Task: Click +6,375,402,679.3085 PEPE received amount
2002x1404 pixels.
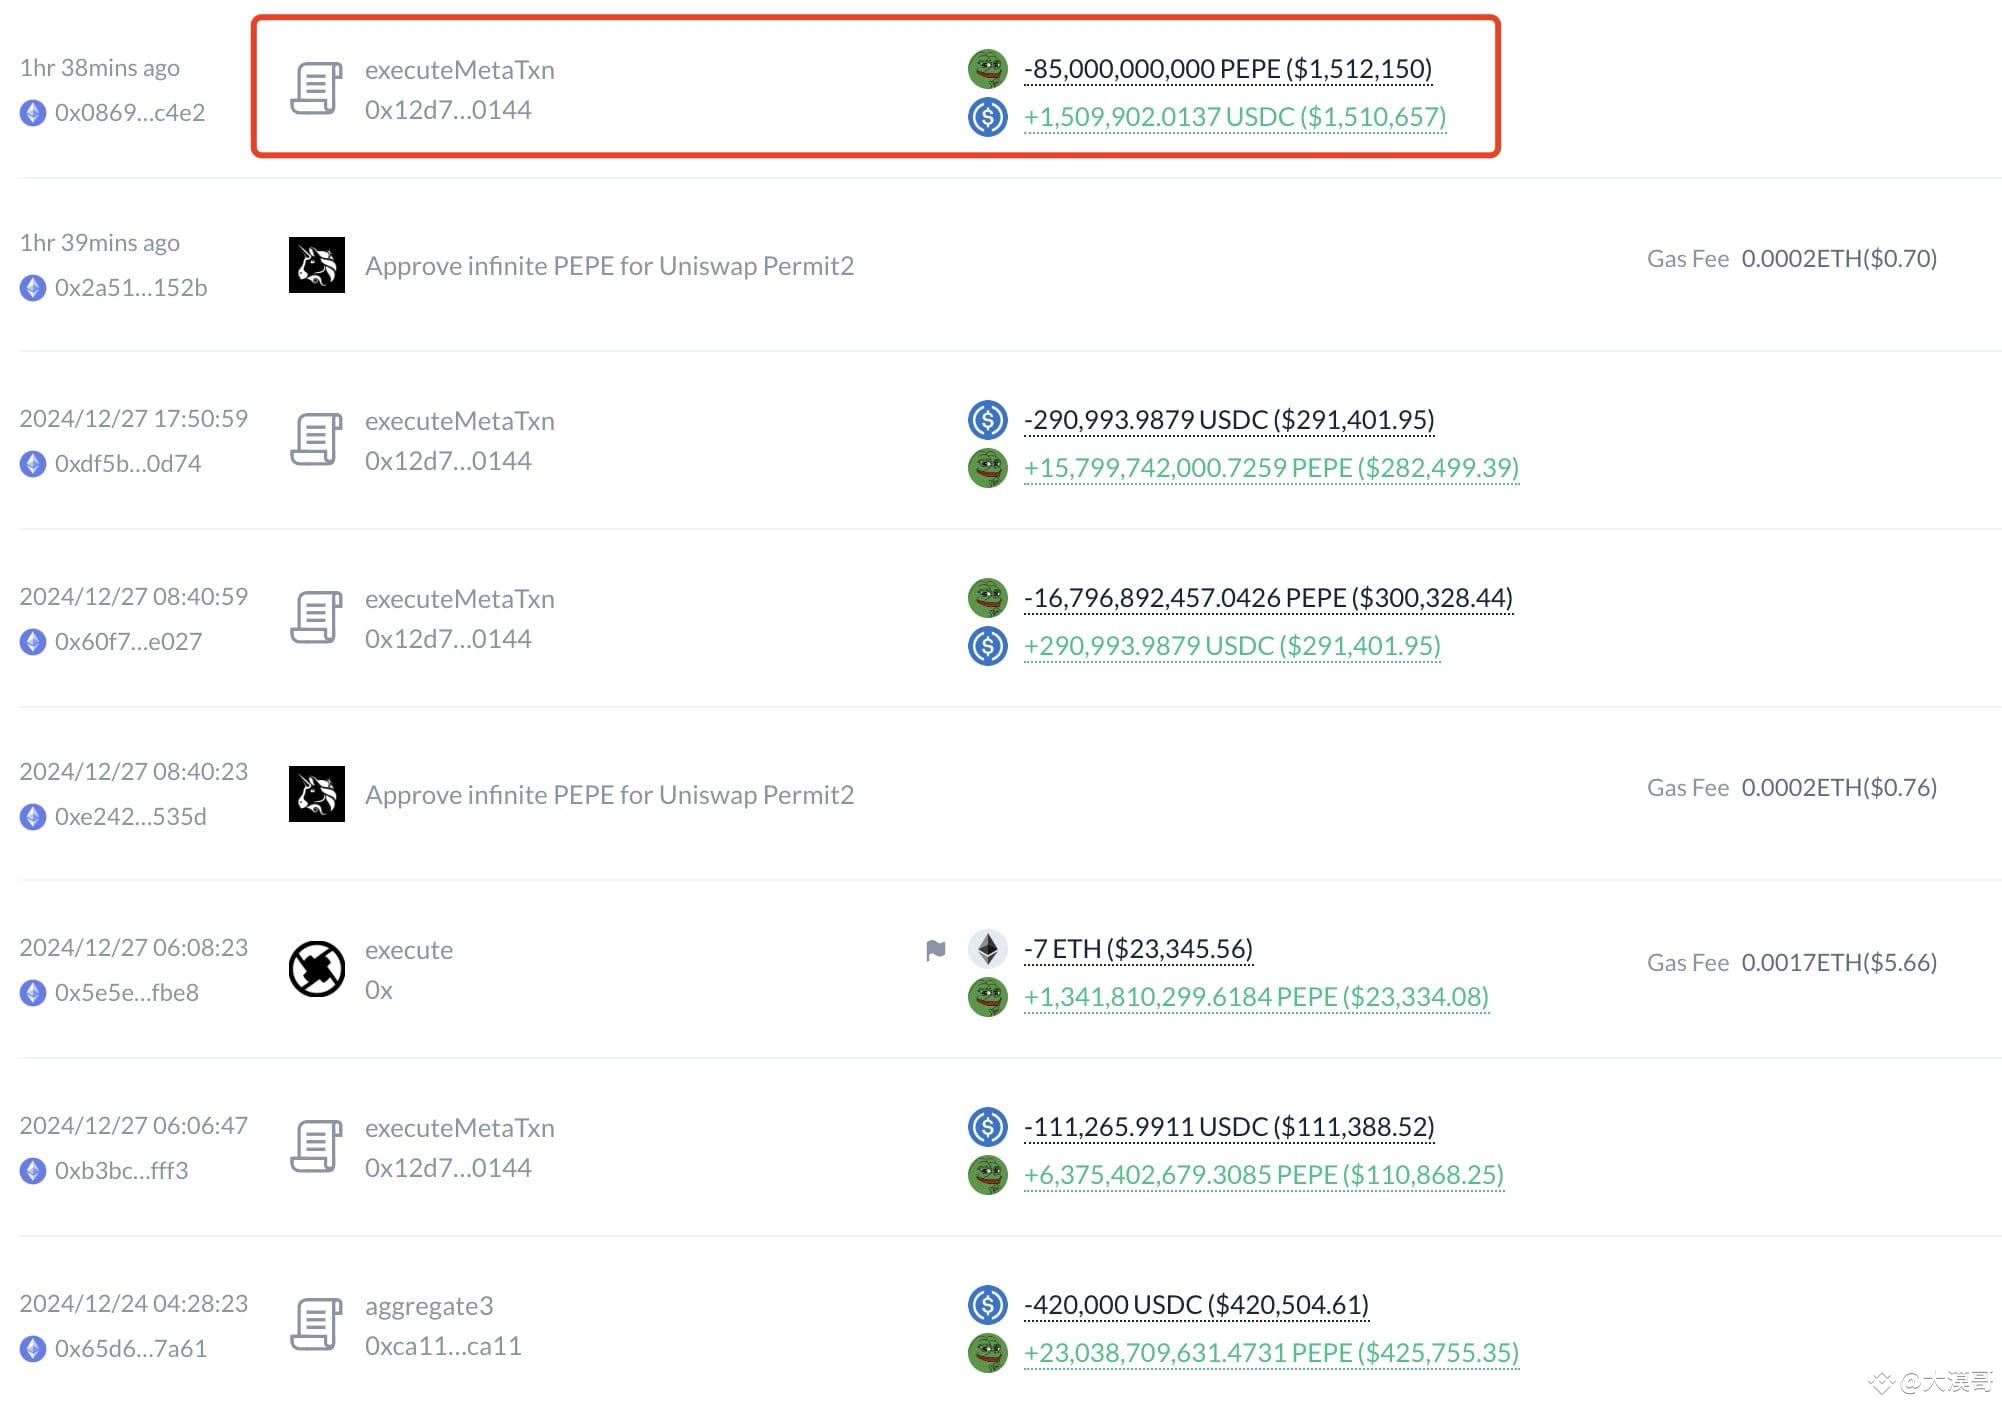Action: tap(1263, 1175)
